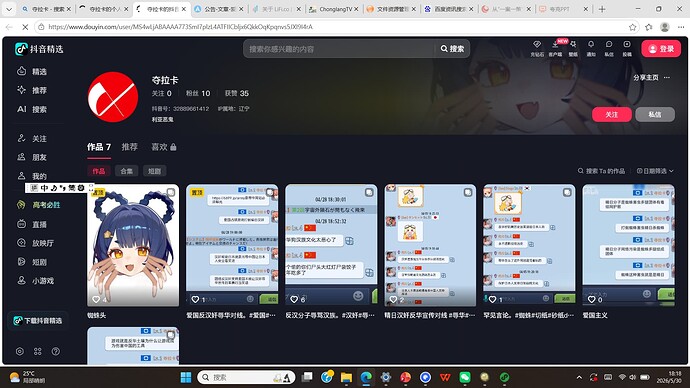Add page to favorites star icon
The height and width of the screenshot is (388, 690).
(x=632, y=27)
